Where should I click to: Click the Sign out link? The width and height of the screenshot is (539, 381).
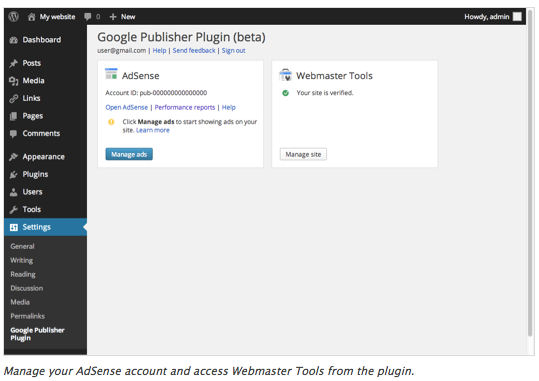tap(233, 51)
